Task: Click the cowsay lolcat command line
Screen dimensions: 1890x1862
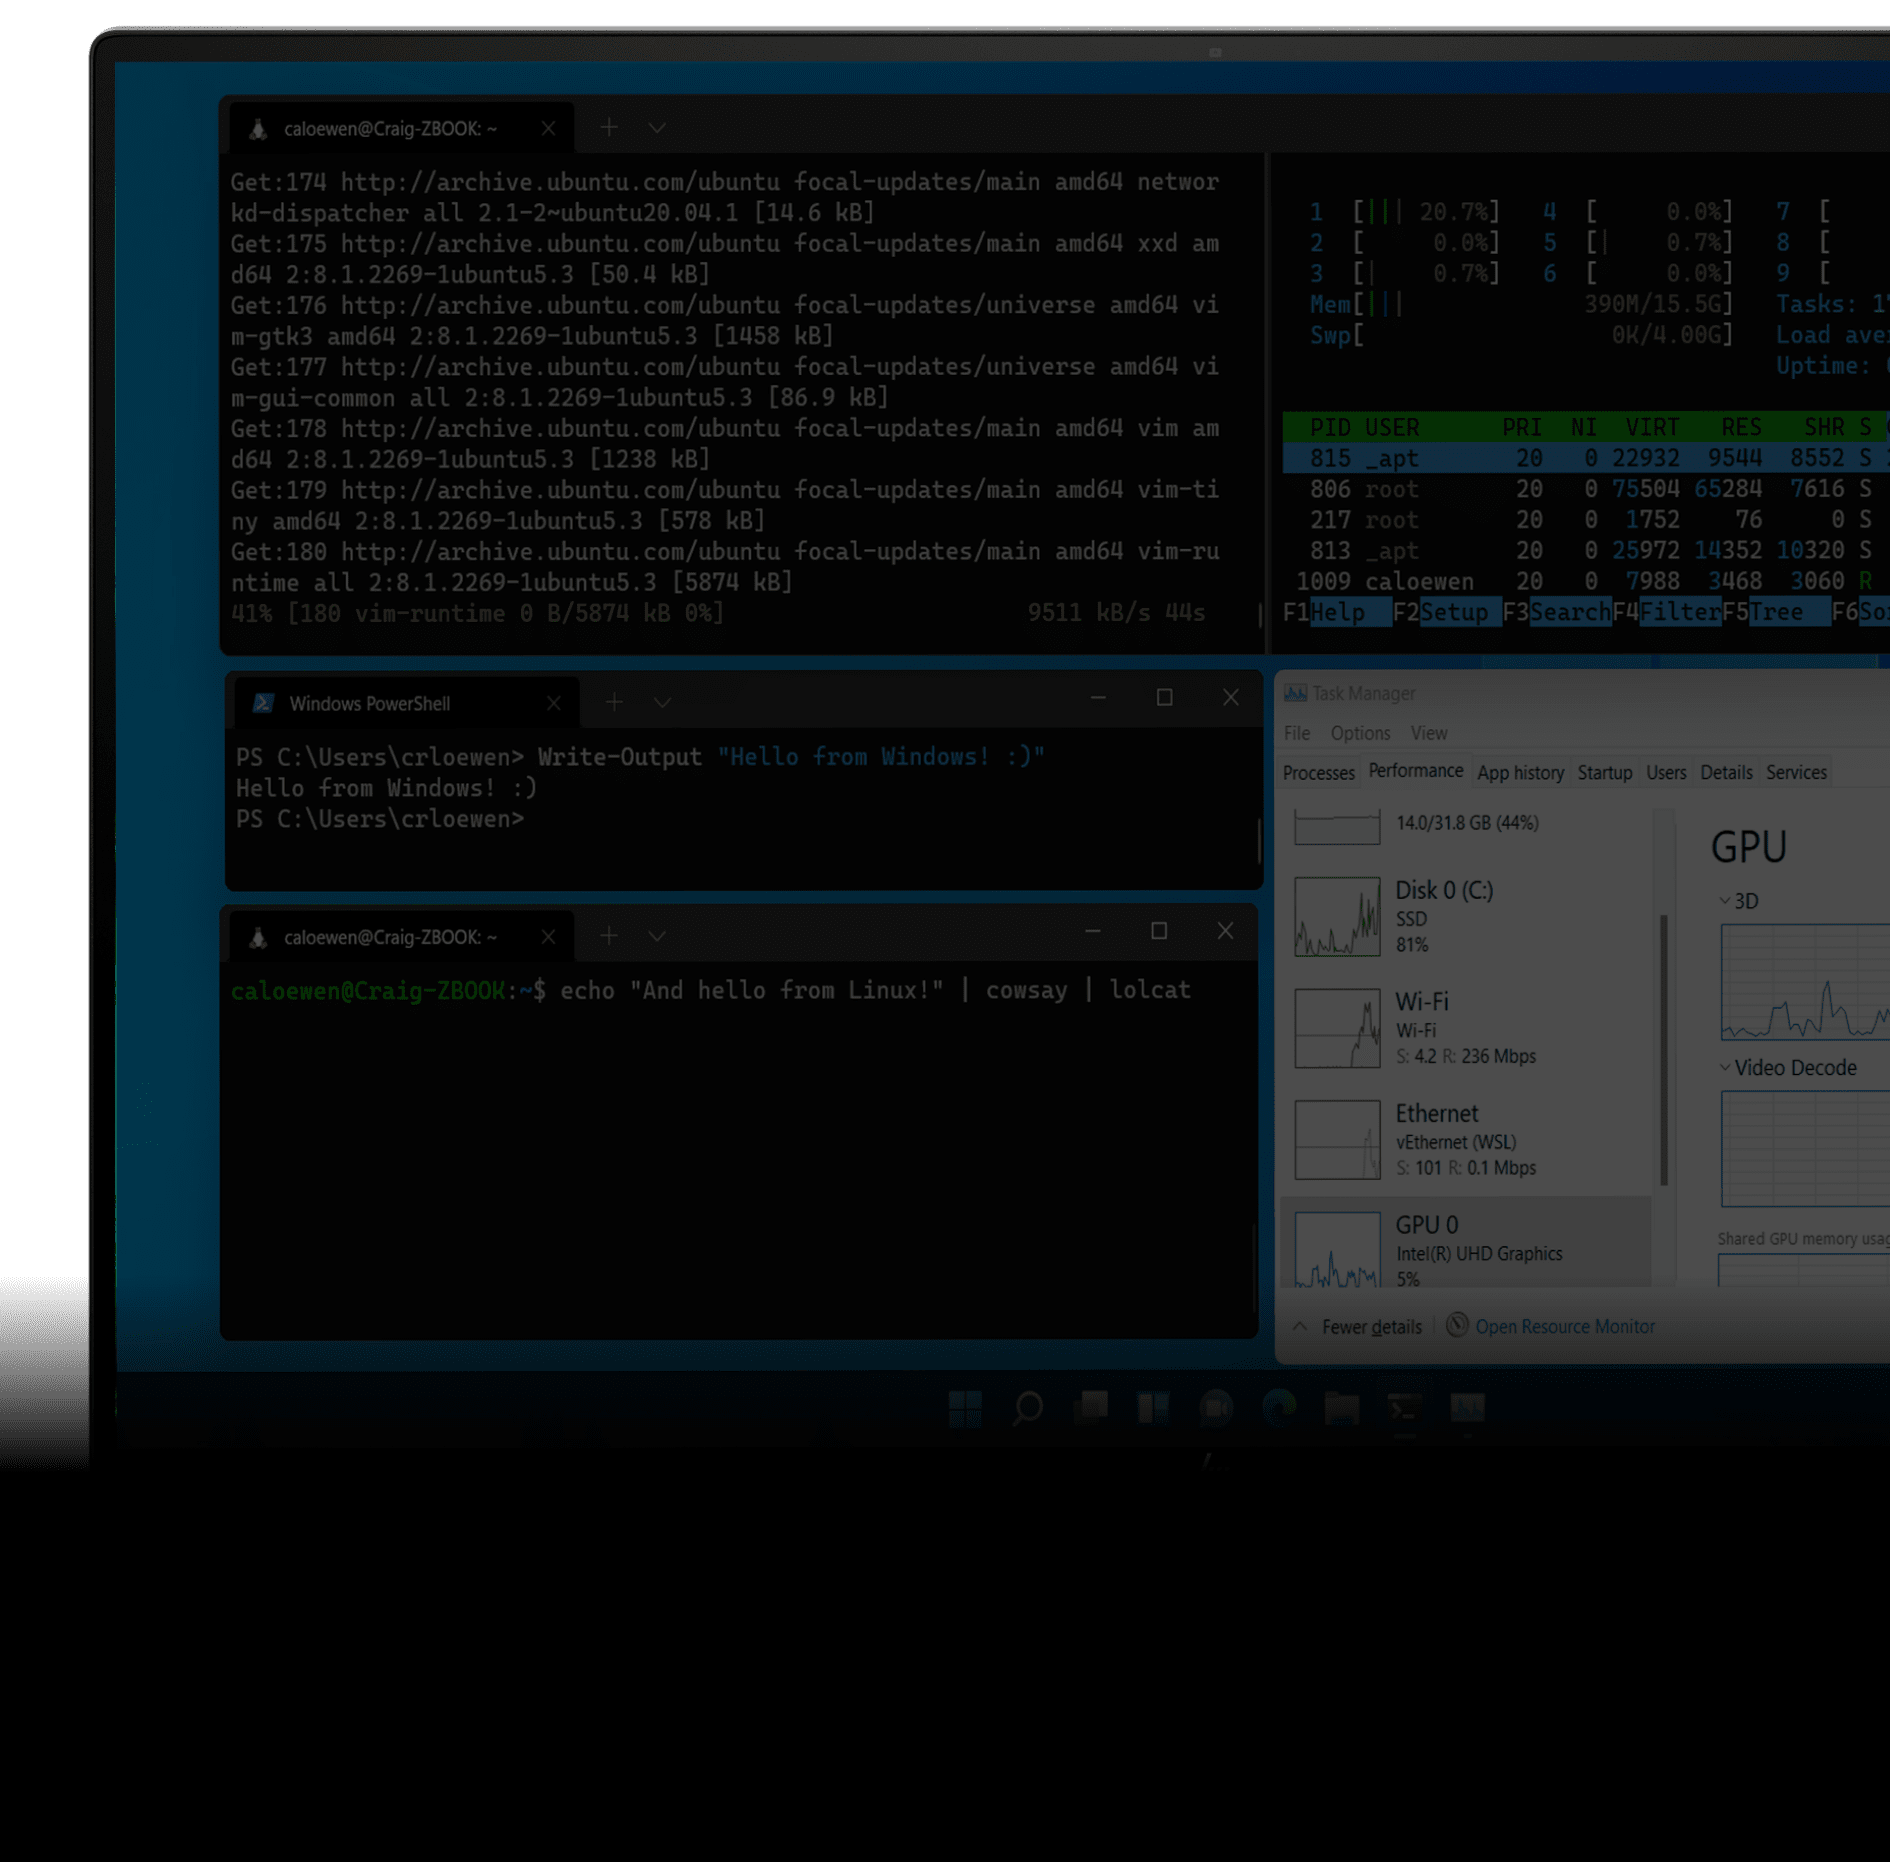Action: click(x=710, y=990)
